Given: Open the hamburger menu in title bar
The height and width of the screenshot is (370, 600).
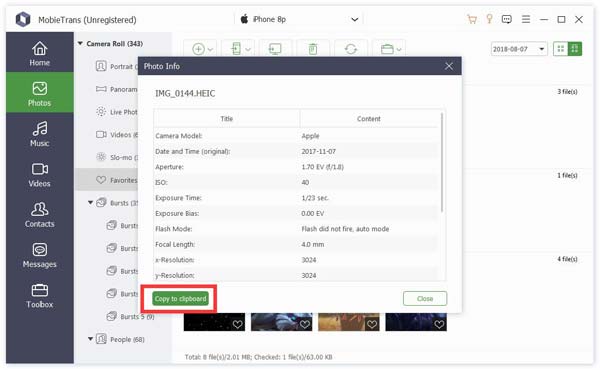Looking at the screenshot, I should pos(526,19).
